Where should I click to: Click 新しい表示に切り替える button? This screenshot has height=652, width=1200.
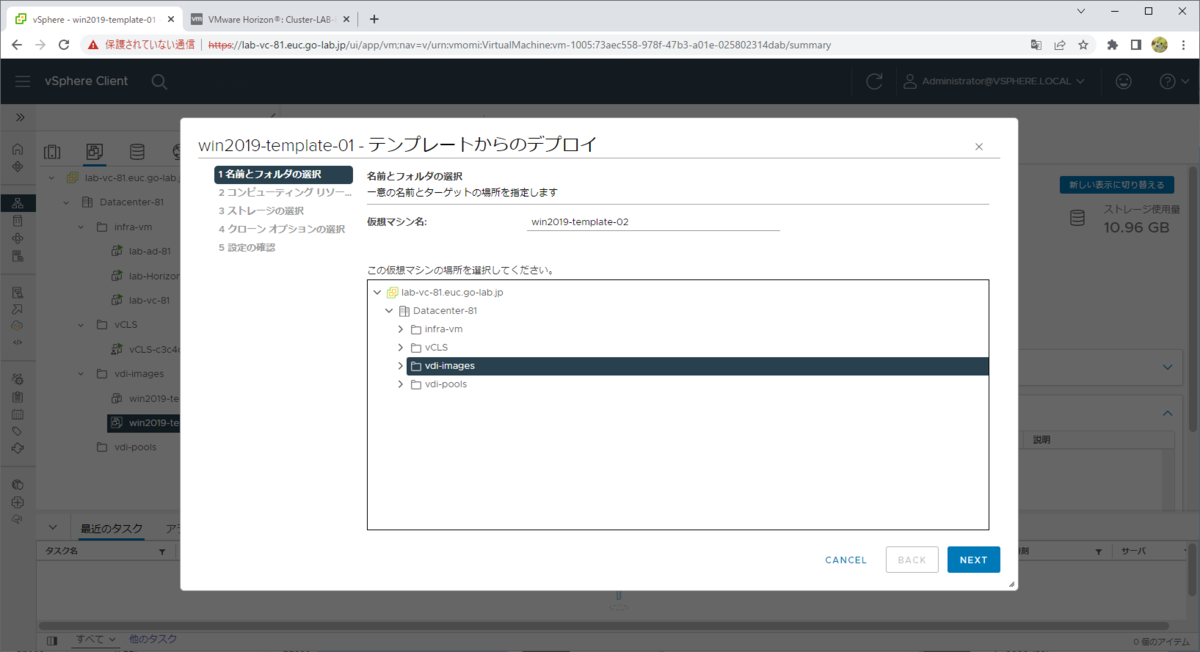(1117, 185)
